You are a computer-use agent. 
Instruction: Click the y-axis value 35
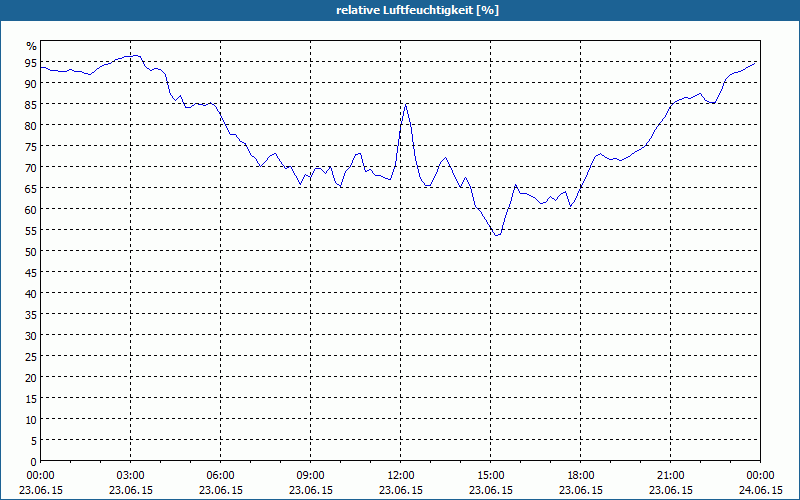tap(31, 314)
